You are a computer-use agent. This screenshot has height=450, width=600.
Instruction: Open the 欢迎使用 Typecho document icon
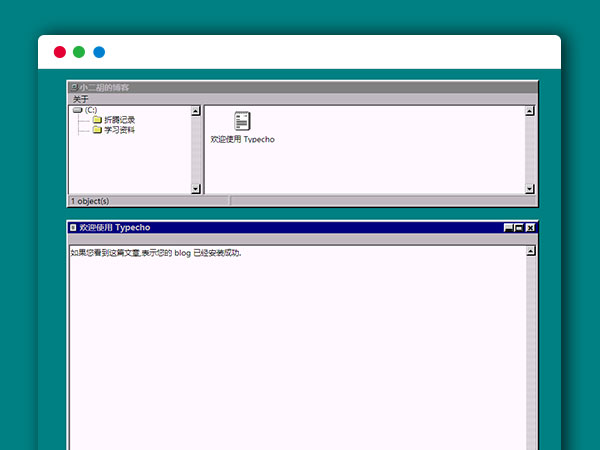pyautogui.click(x=242, y=121)
